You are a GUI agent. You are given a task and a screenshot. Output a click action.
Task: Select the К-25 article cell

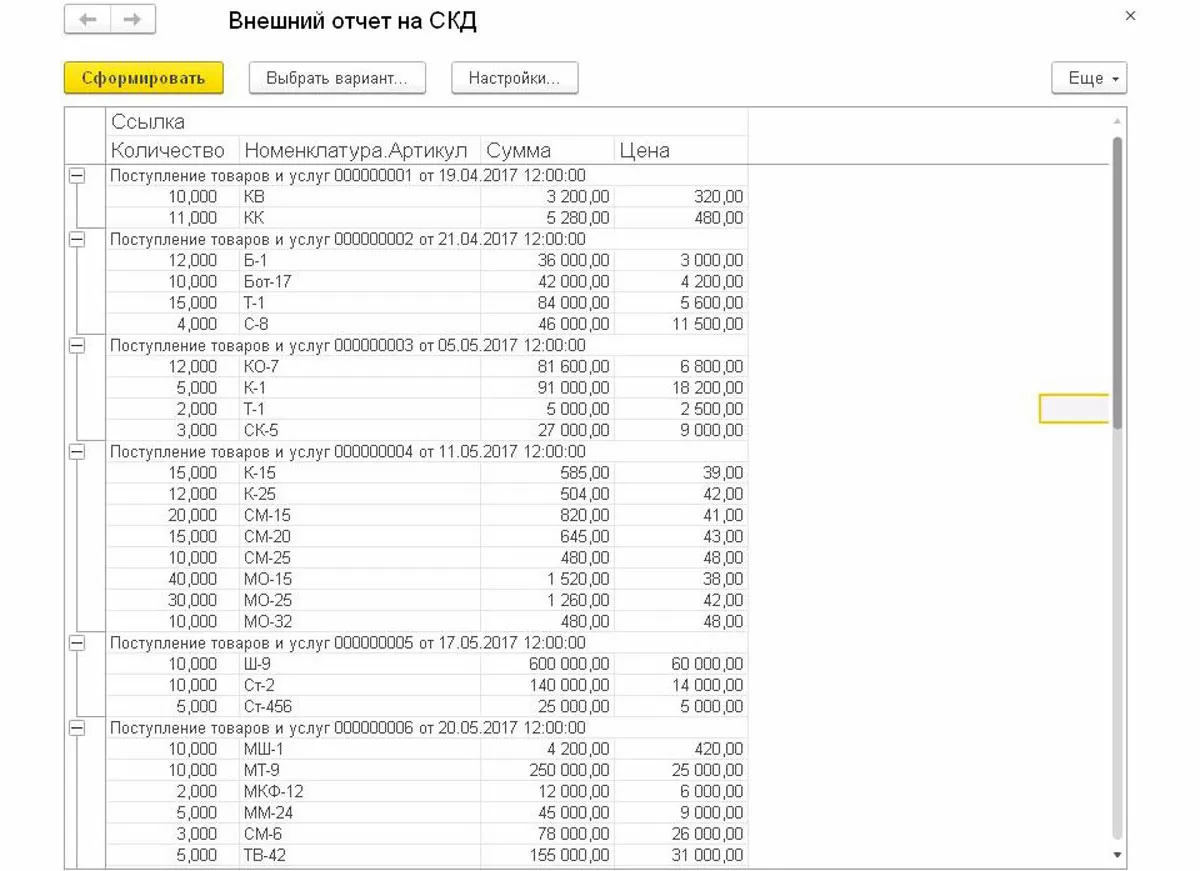(360, 494)
